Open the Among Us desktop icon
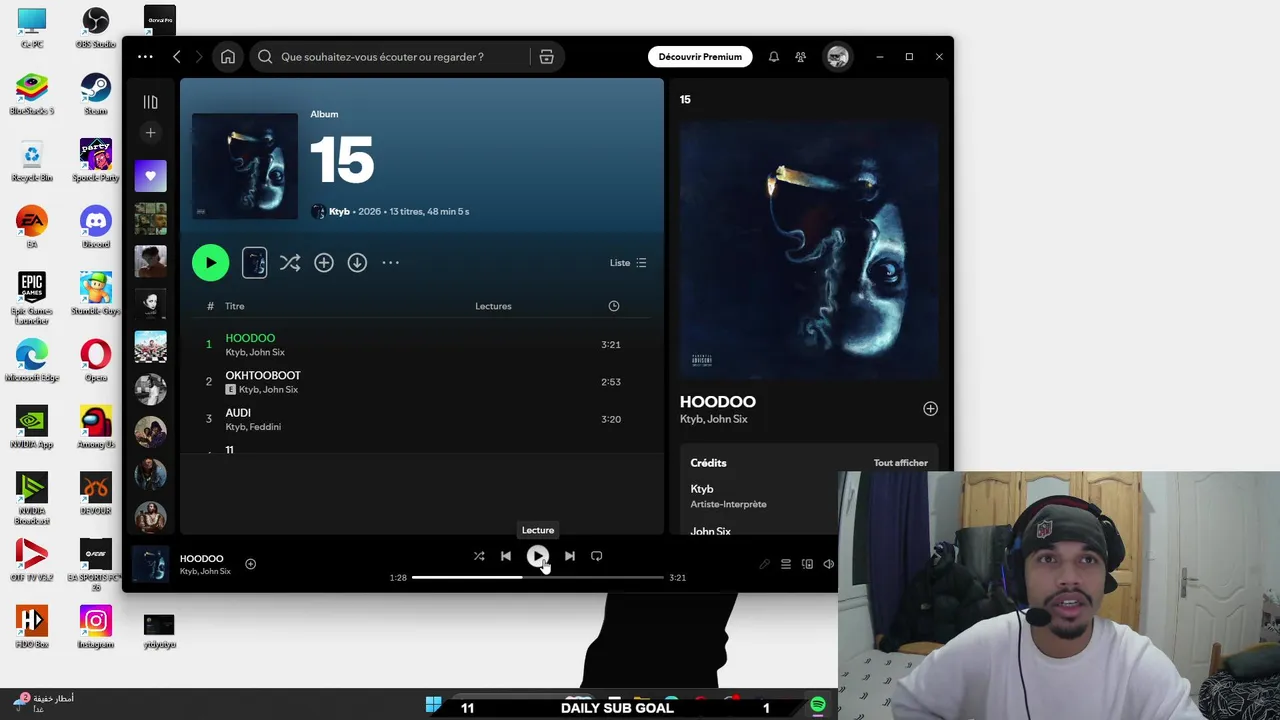Screen dimensions: 1280x720 pyautogui.click(x=96, y=427)
